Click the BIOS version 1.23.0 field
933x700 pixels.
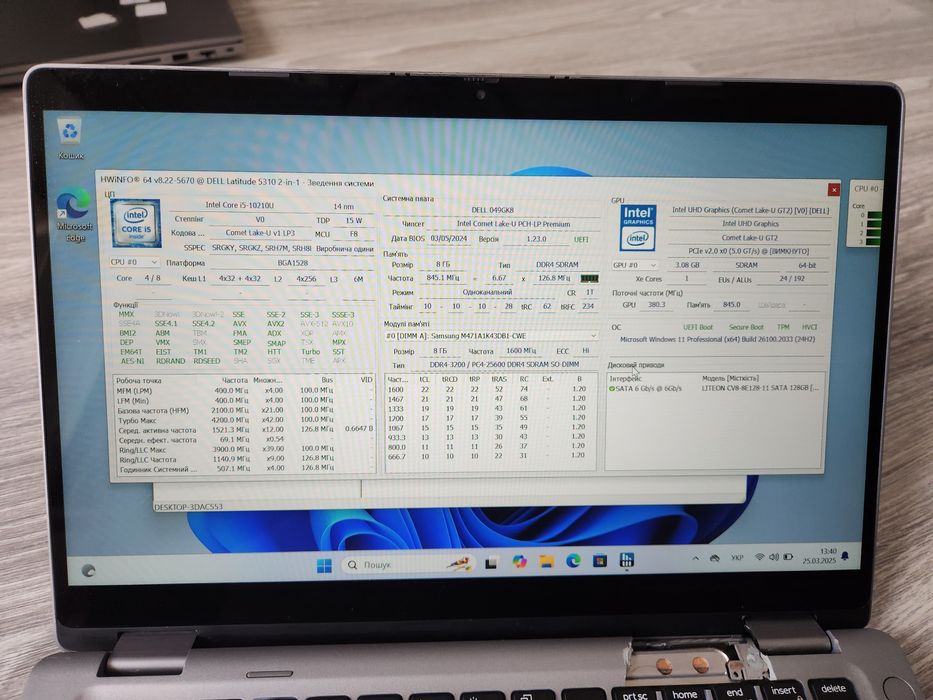(x=536, y=239)
